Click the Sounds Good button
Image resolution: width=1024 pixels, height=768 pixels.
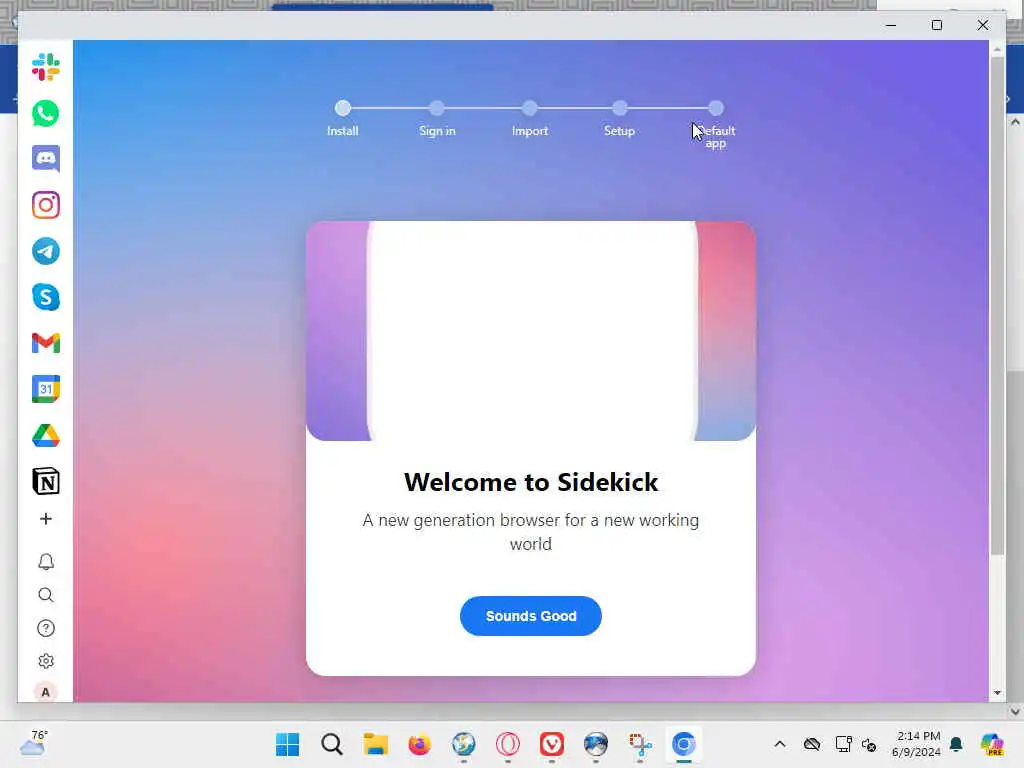[531, 616]
